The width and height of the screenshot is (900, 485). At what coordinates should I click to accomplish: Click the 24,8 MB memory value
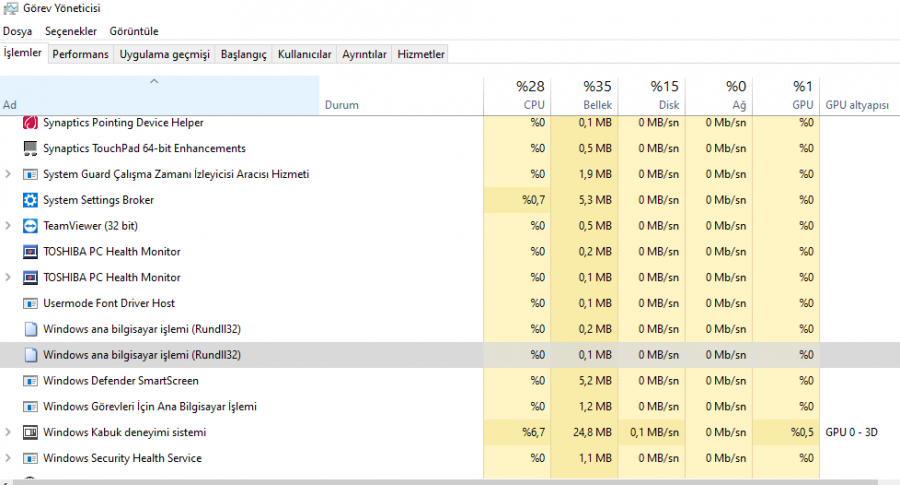tap(592, 432)
